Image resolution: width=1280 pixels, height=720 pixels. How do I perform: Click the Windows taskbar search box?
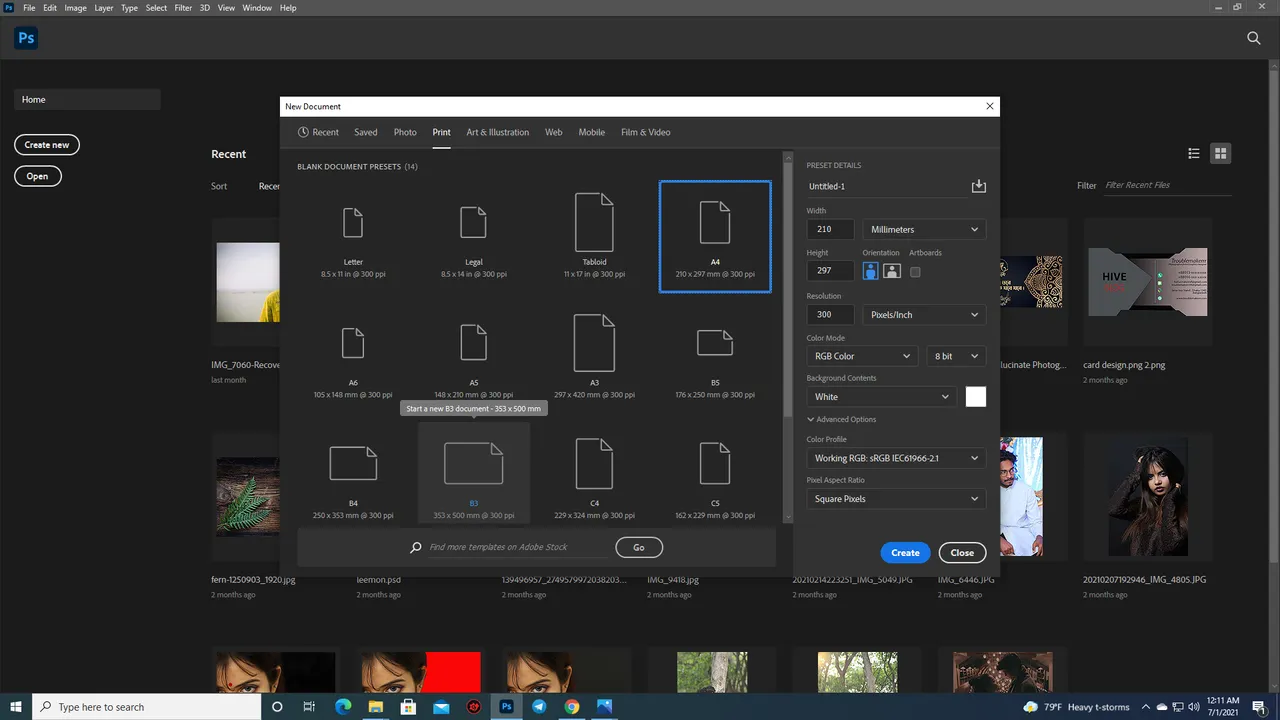pos(146,706)
